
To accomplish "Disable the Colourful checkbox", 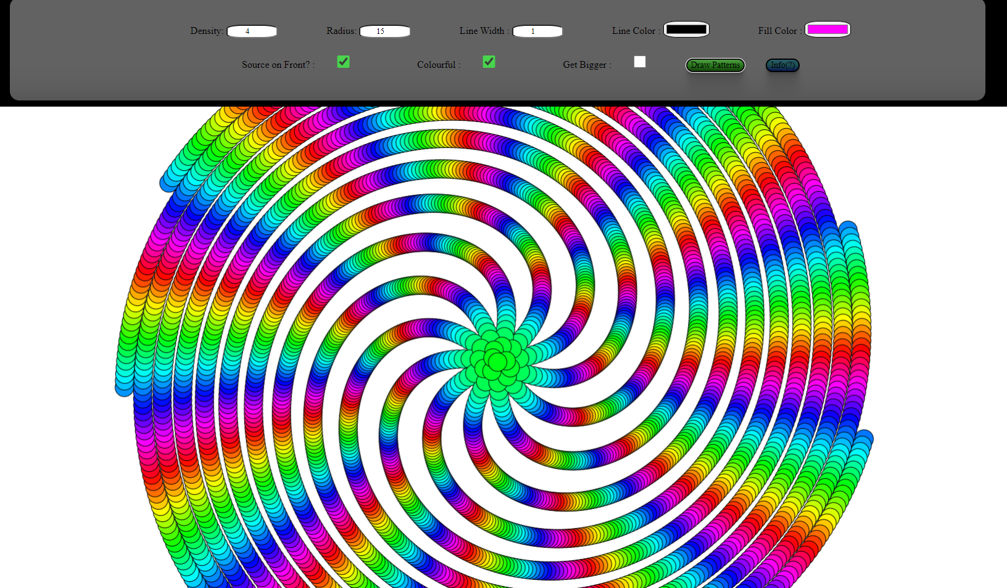I will tap(489, 62).
